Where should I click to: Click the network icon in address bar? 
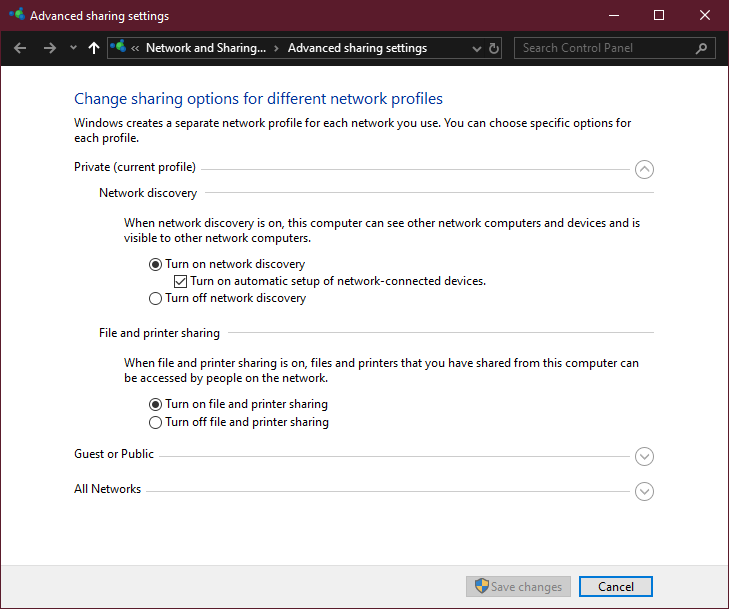coord(119,48)
